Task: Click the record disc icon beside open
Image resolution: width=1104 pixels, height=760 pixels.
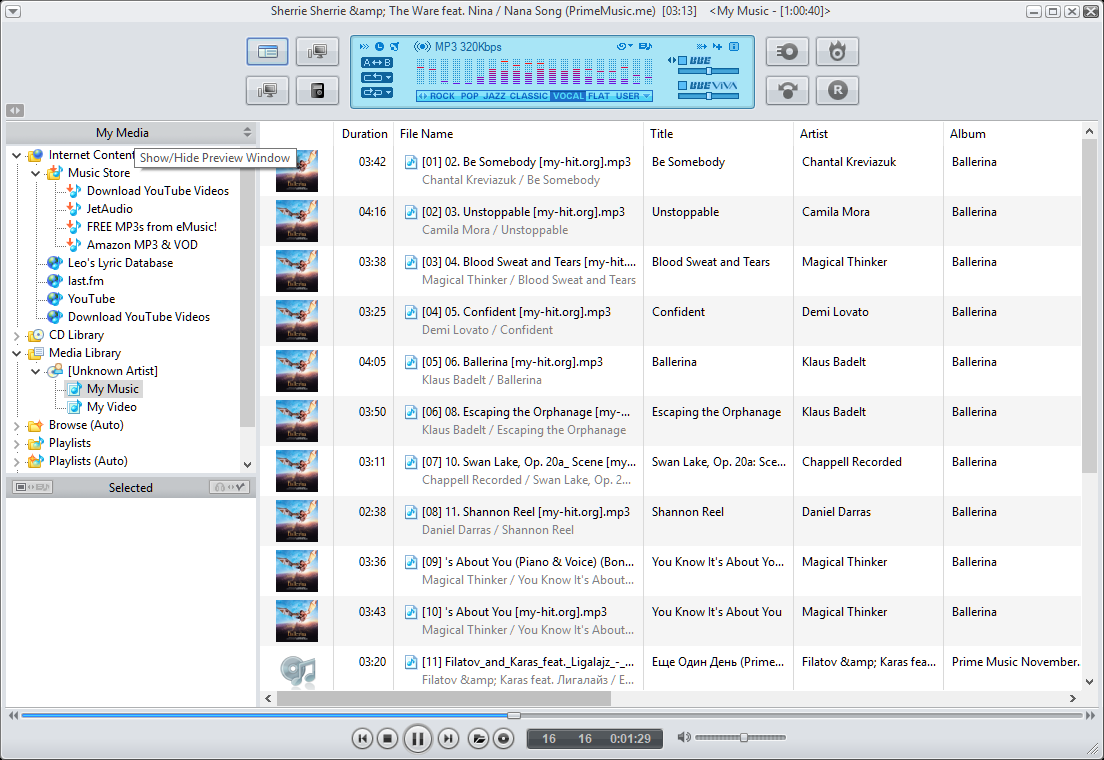Action: click(504, 739)
